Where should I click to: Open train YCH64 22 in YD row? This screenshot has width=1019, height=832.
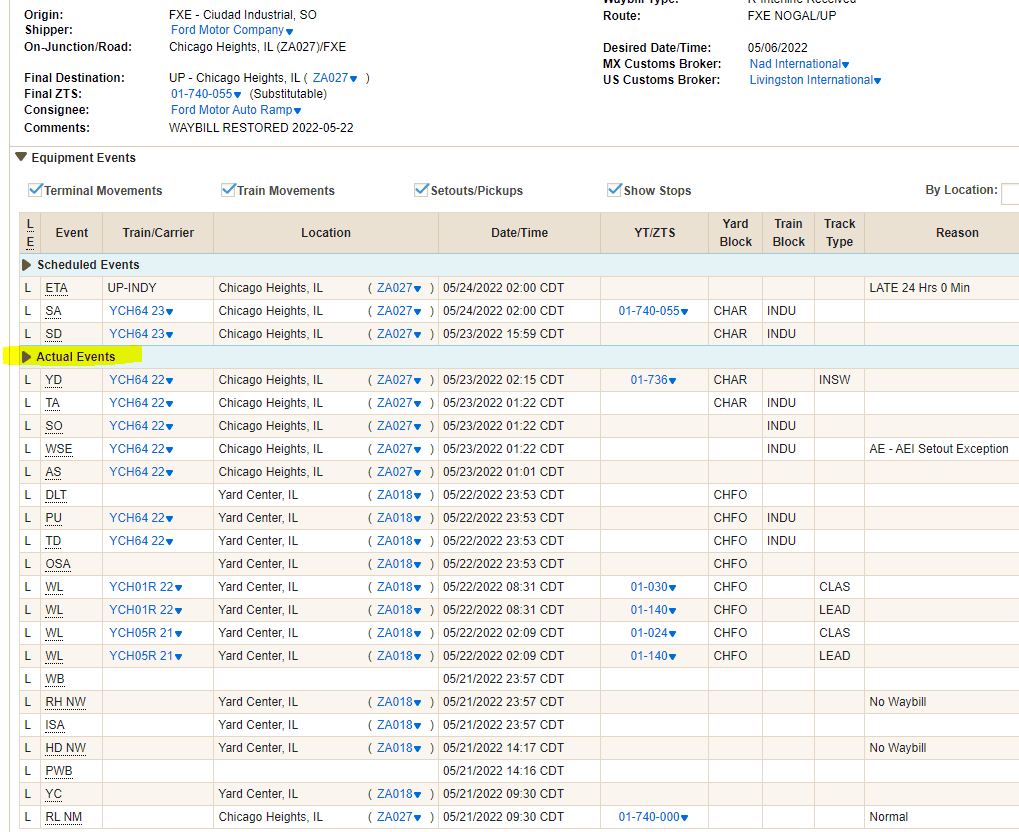pos(141,380)
